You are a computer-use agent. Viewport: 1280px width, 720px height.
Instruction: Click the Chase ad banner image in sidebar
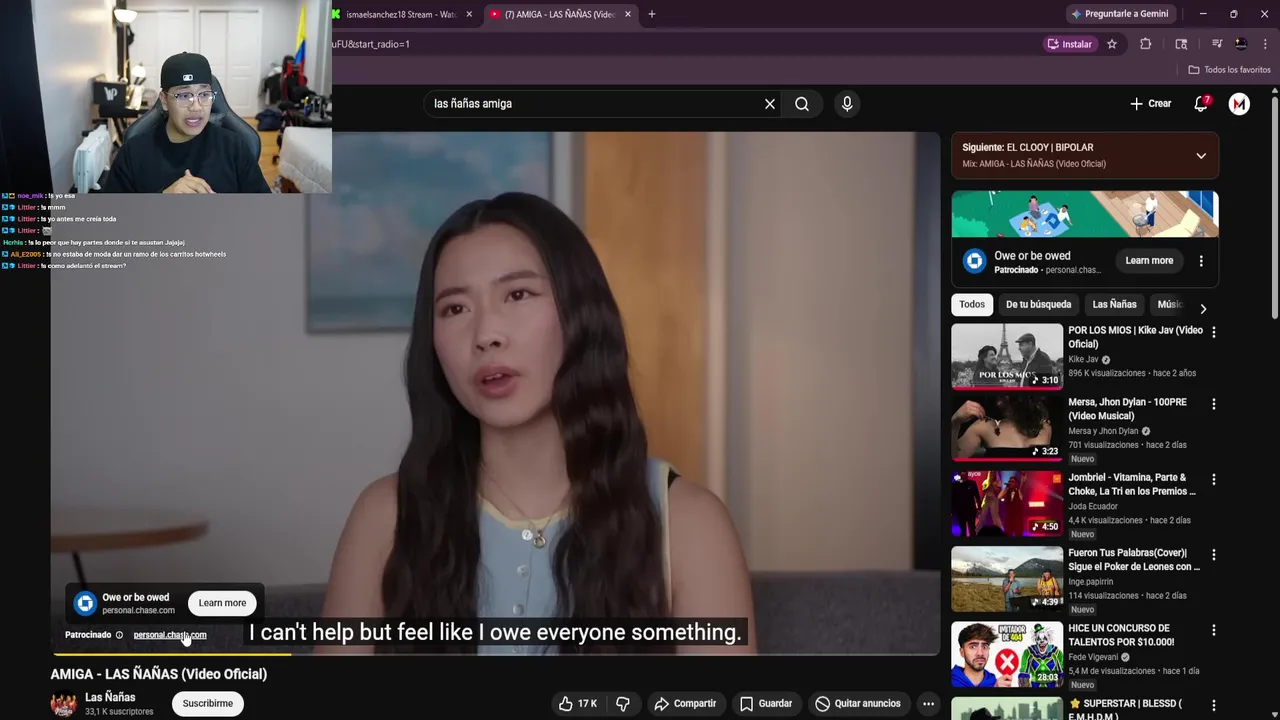(x=1085, y=214)
